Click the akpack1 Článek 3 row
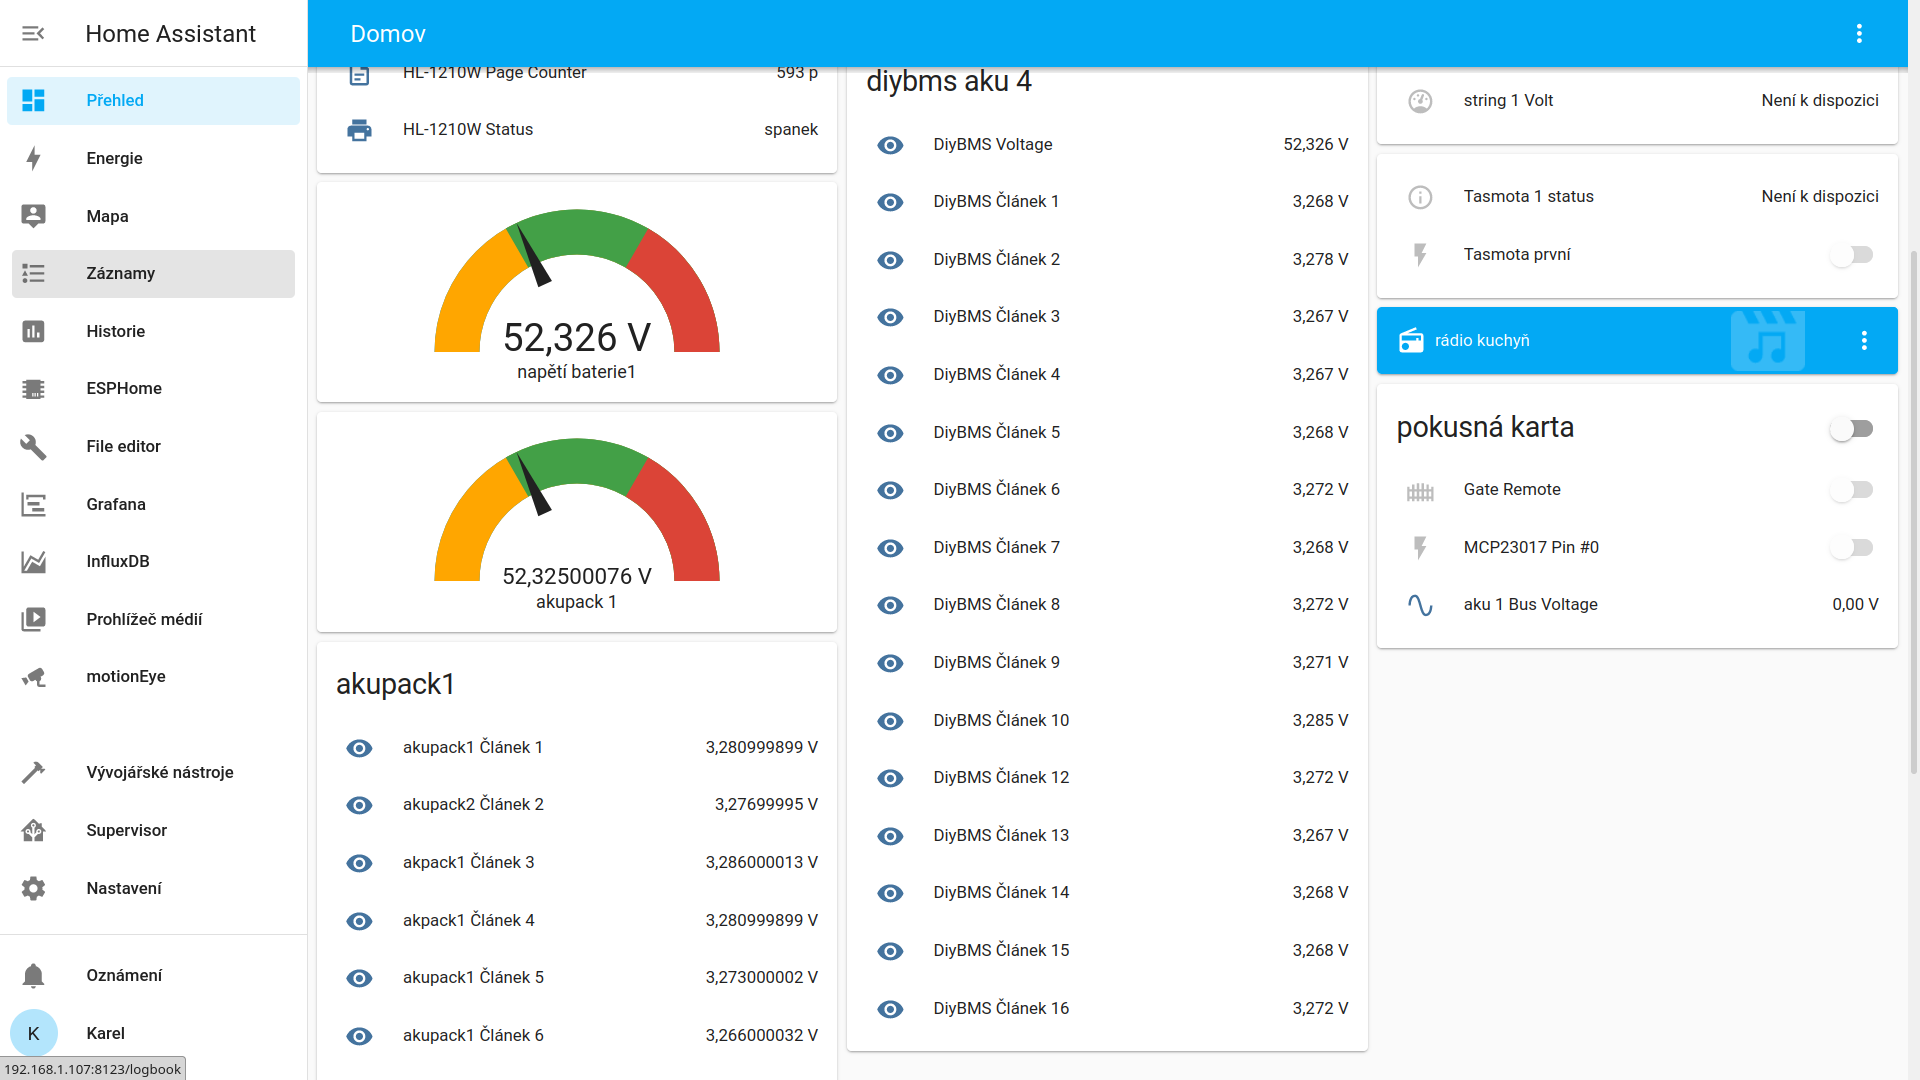Screen dimensions: 1920x1080 [577, 863]
